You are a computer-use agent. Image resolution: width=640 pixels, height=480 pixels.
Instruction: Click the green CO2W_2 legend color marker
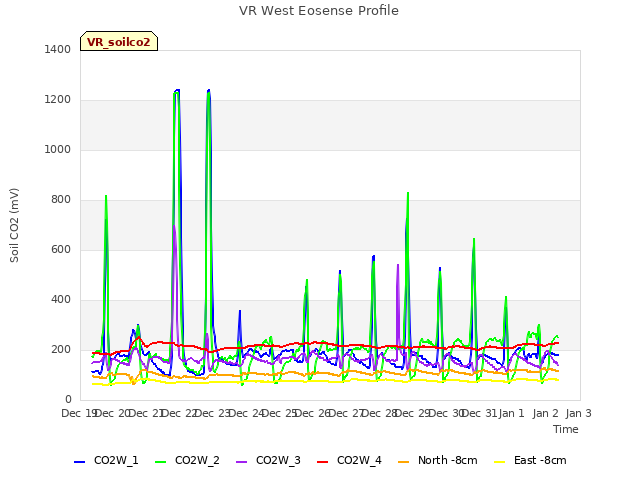tap(160, 462)
